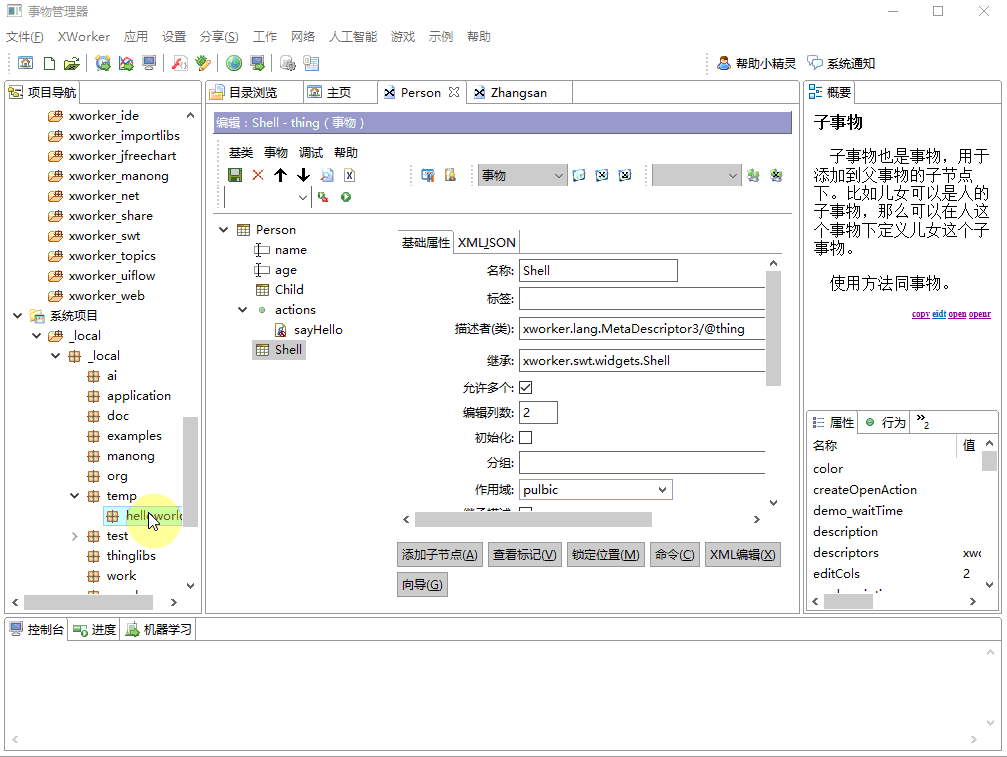The image size is (1007, 757).
Task: Click the XML file icon in editor toolbar
Action: pyautogui.click(x=349, y=175)
